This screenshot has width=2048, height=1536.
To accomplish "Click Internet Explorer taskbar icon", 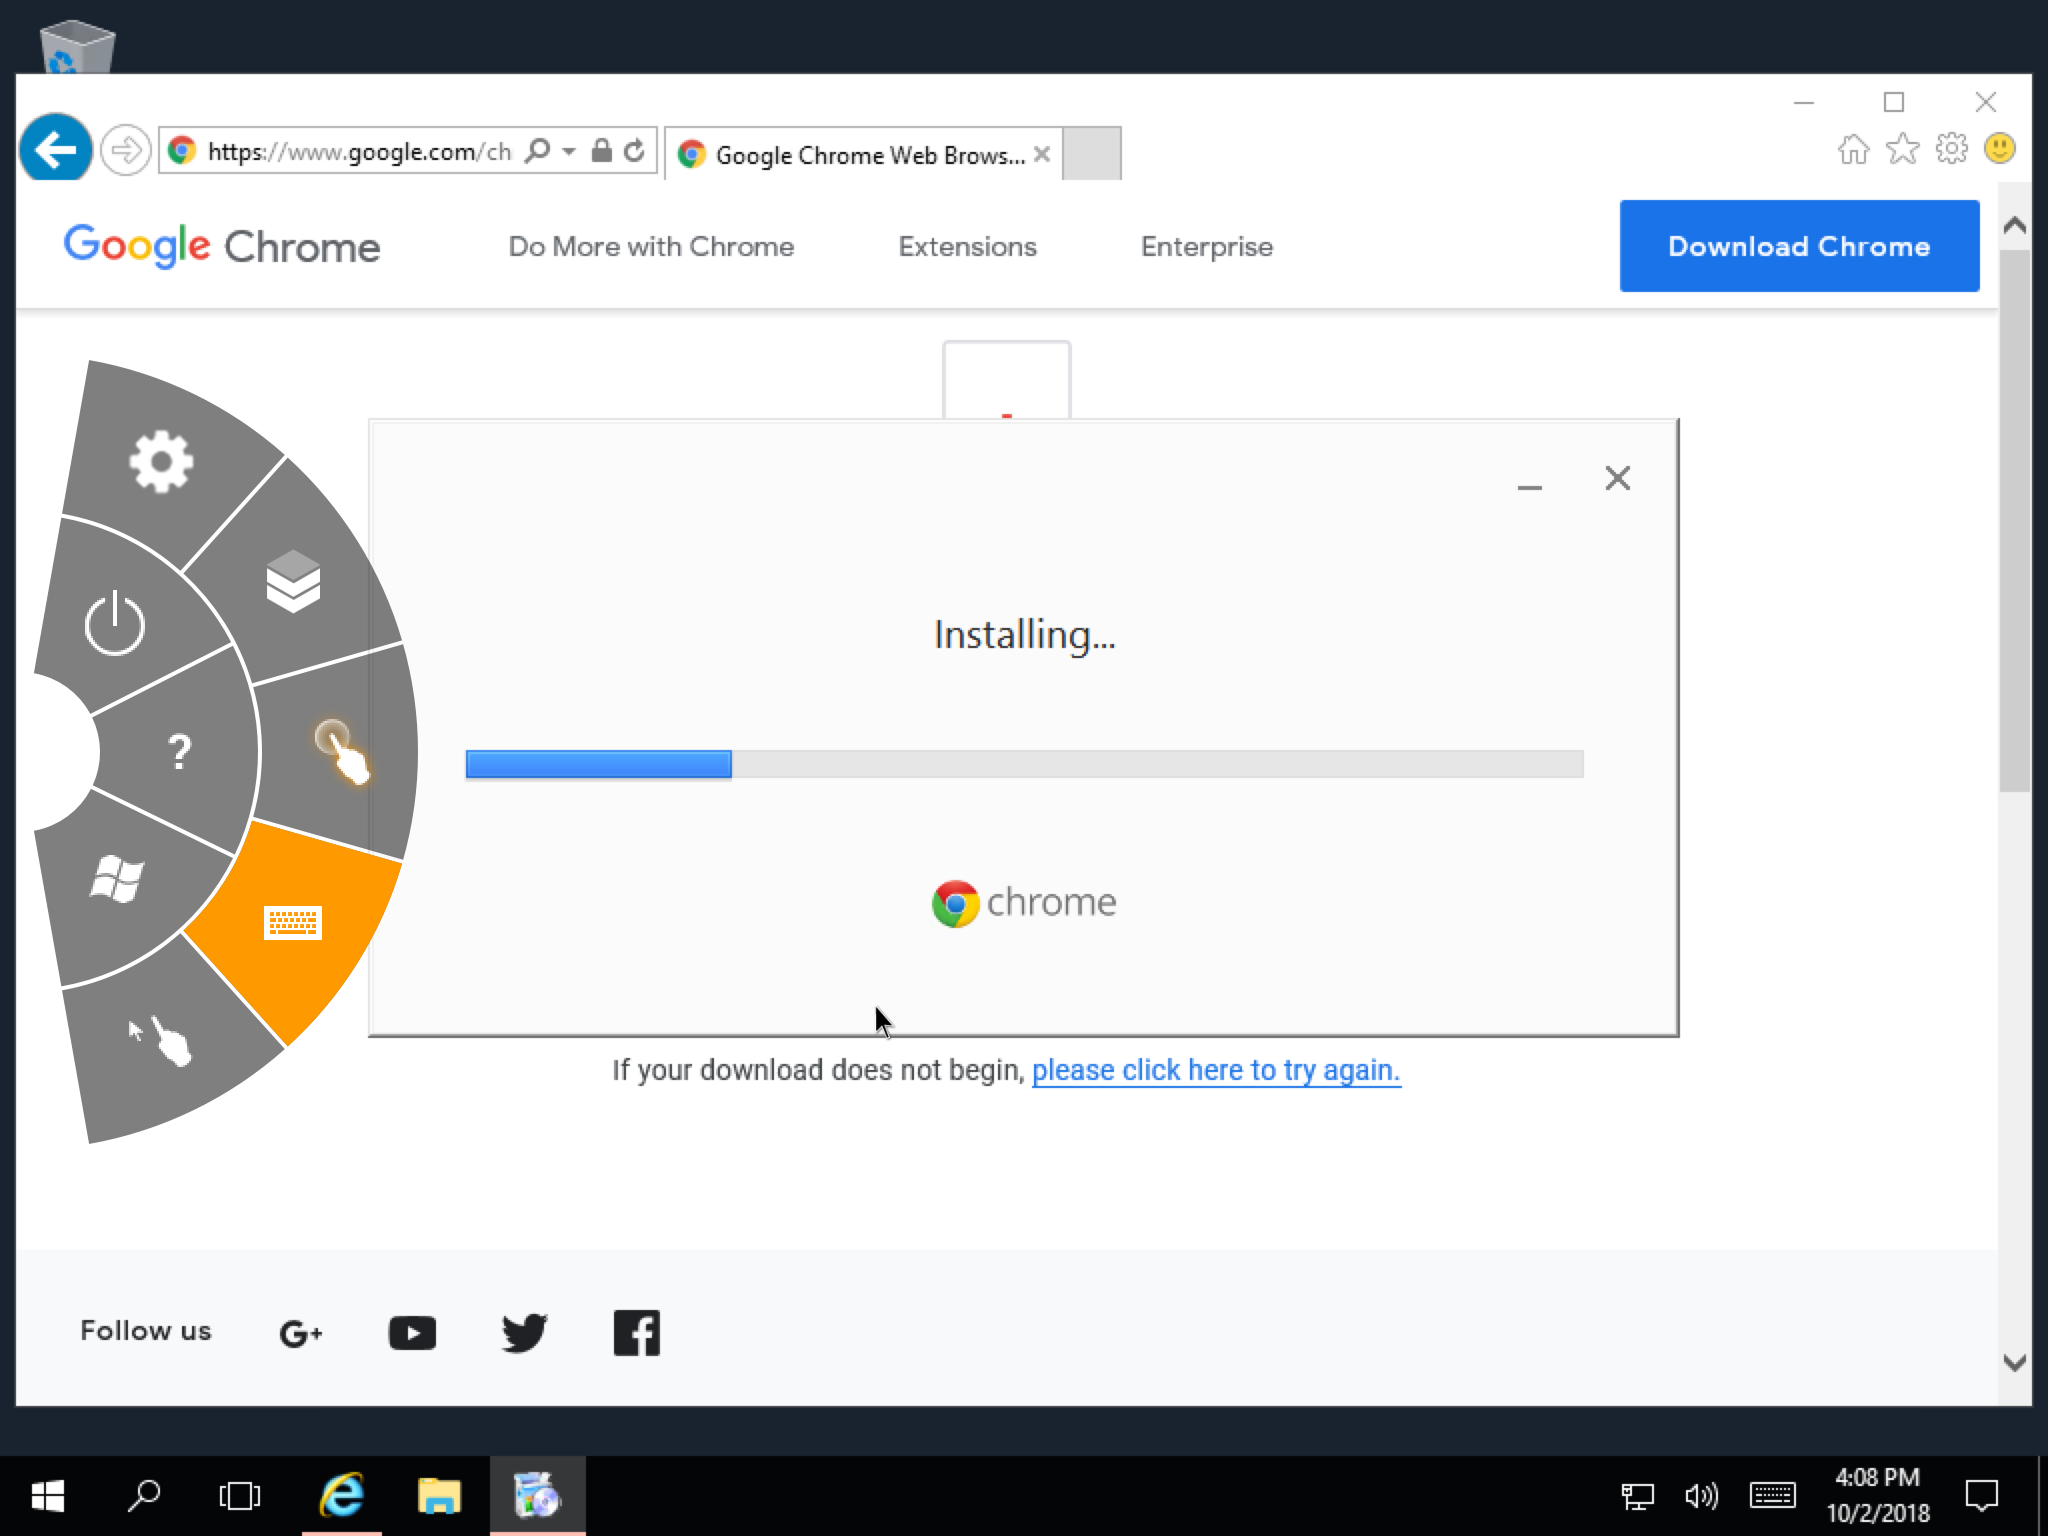I will tap(342, 1496).
